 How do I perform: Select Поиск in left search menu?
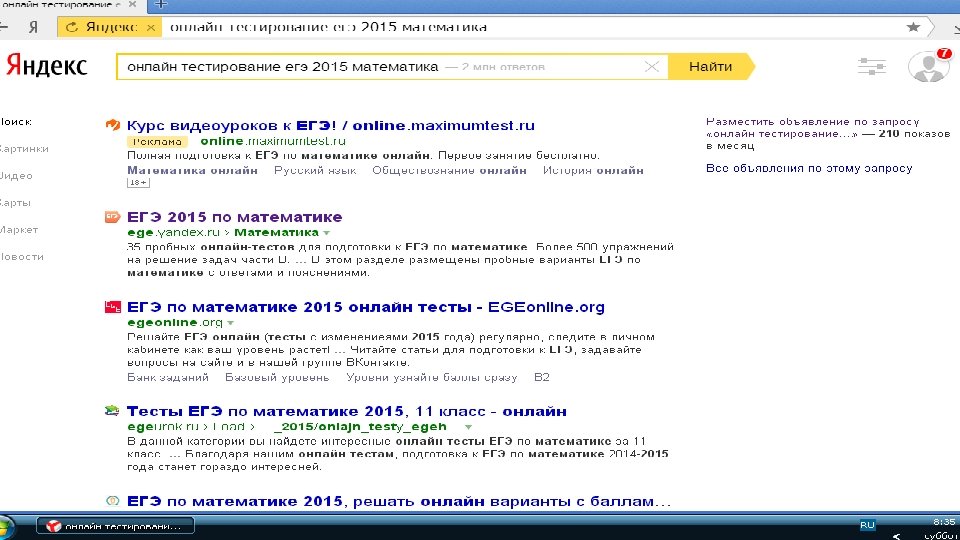point(16,122)
